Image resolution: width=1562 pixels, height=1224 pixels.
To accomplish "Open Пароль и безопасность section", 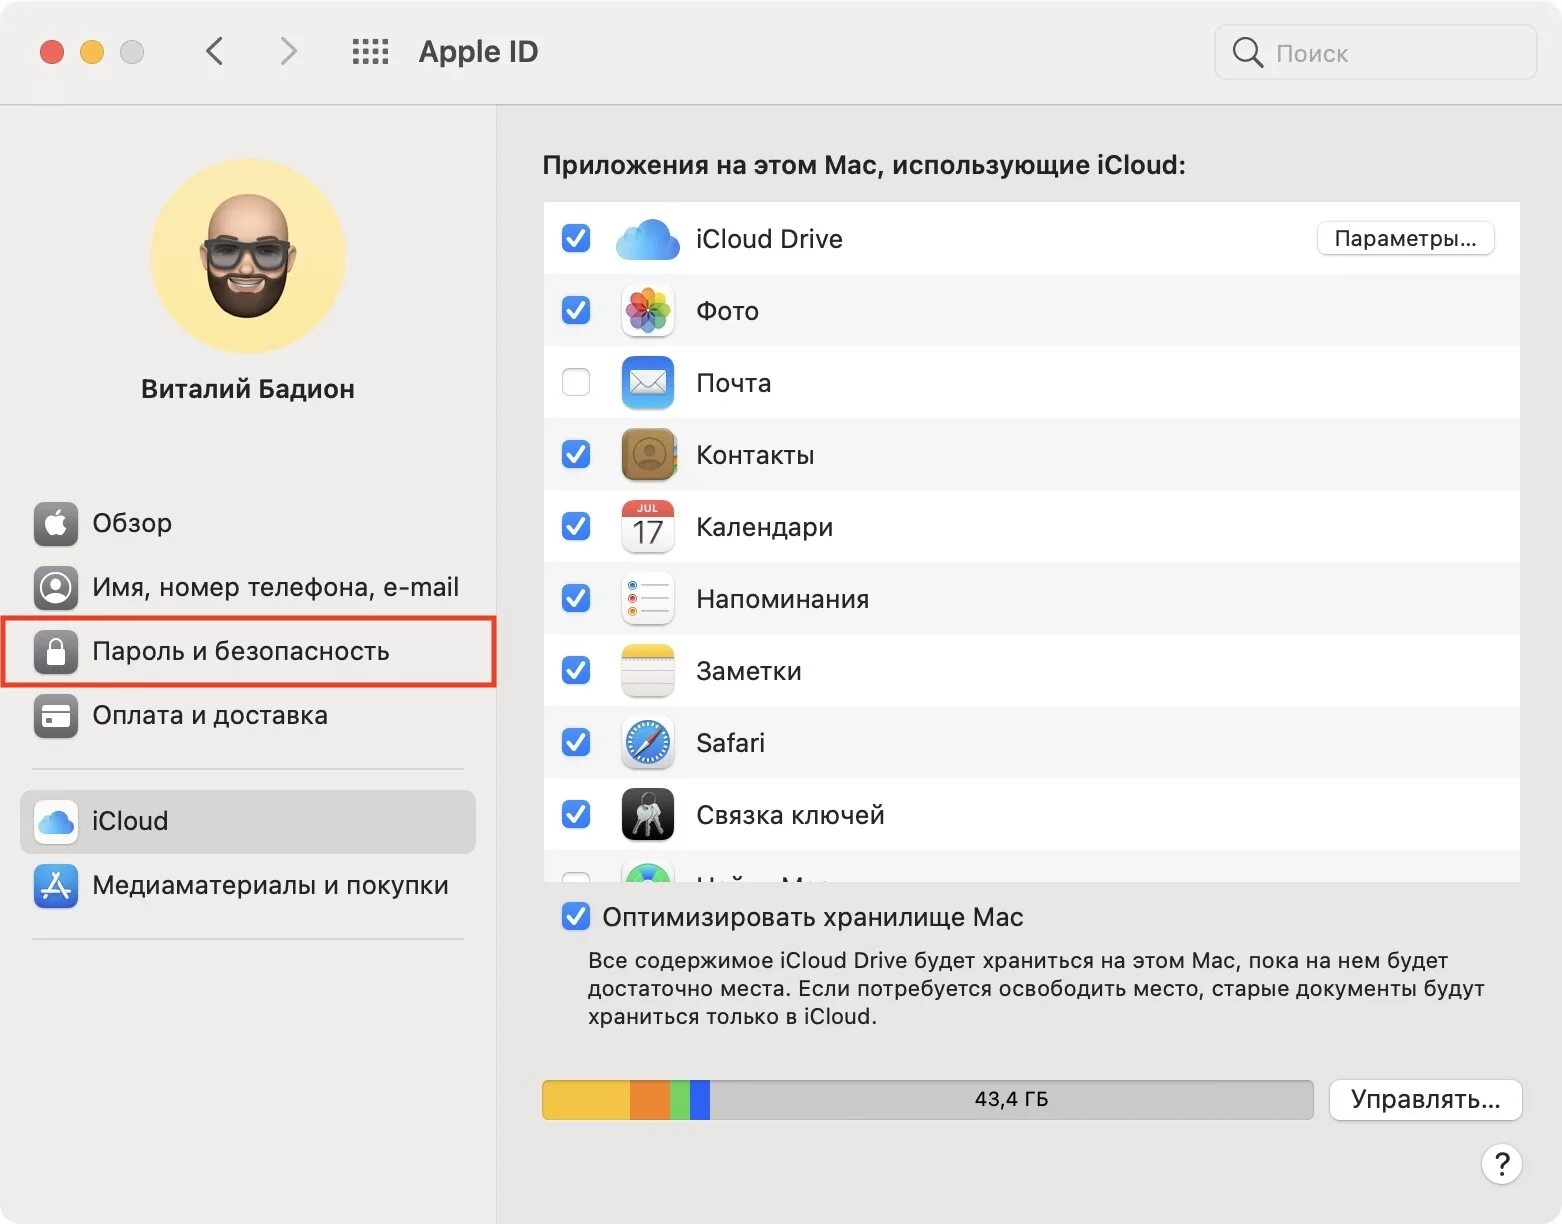I will [248, 651].
